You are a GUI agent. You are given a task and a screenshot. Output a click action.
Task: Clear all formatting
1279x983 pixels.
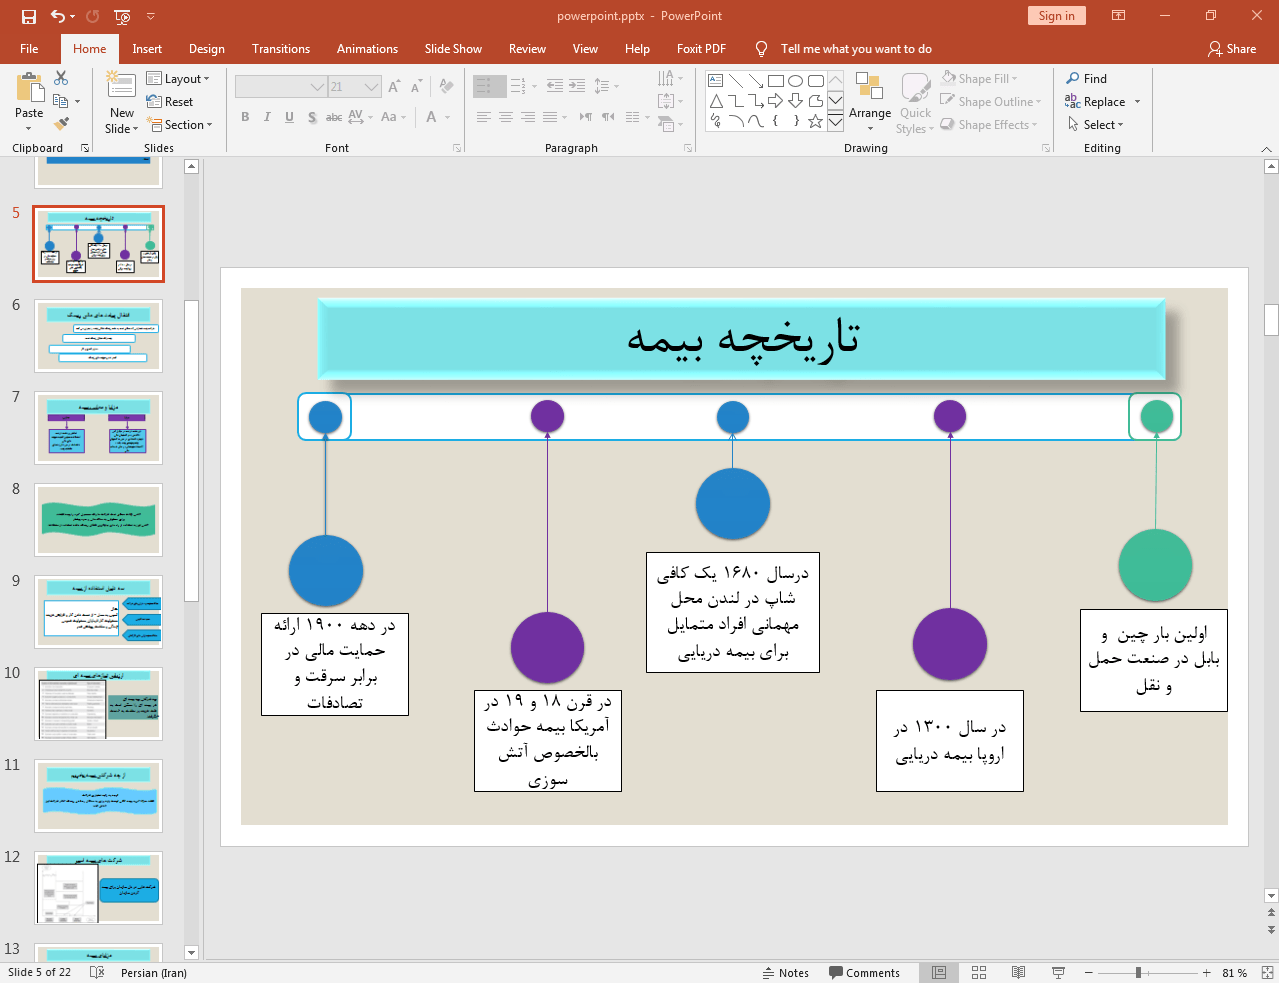[x=446, y=87]
